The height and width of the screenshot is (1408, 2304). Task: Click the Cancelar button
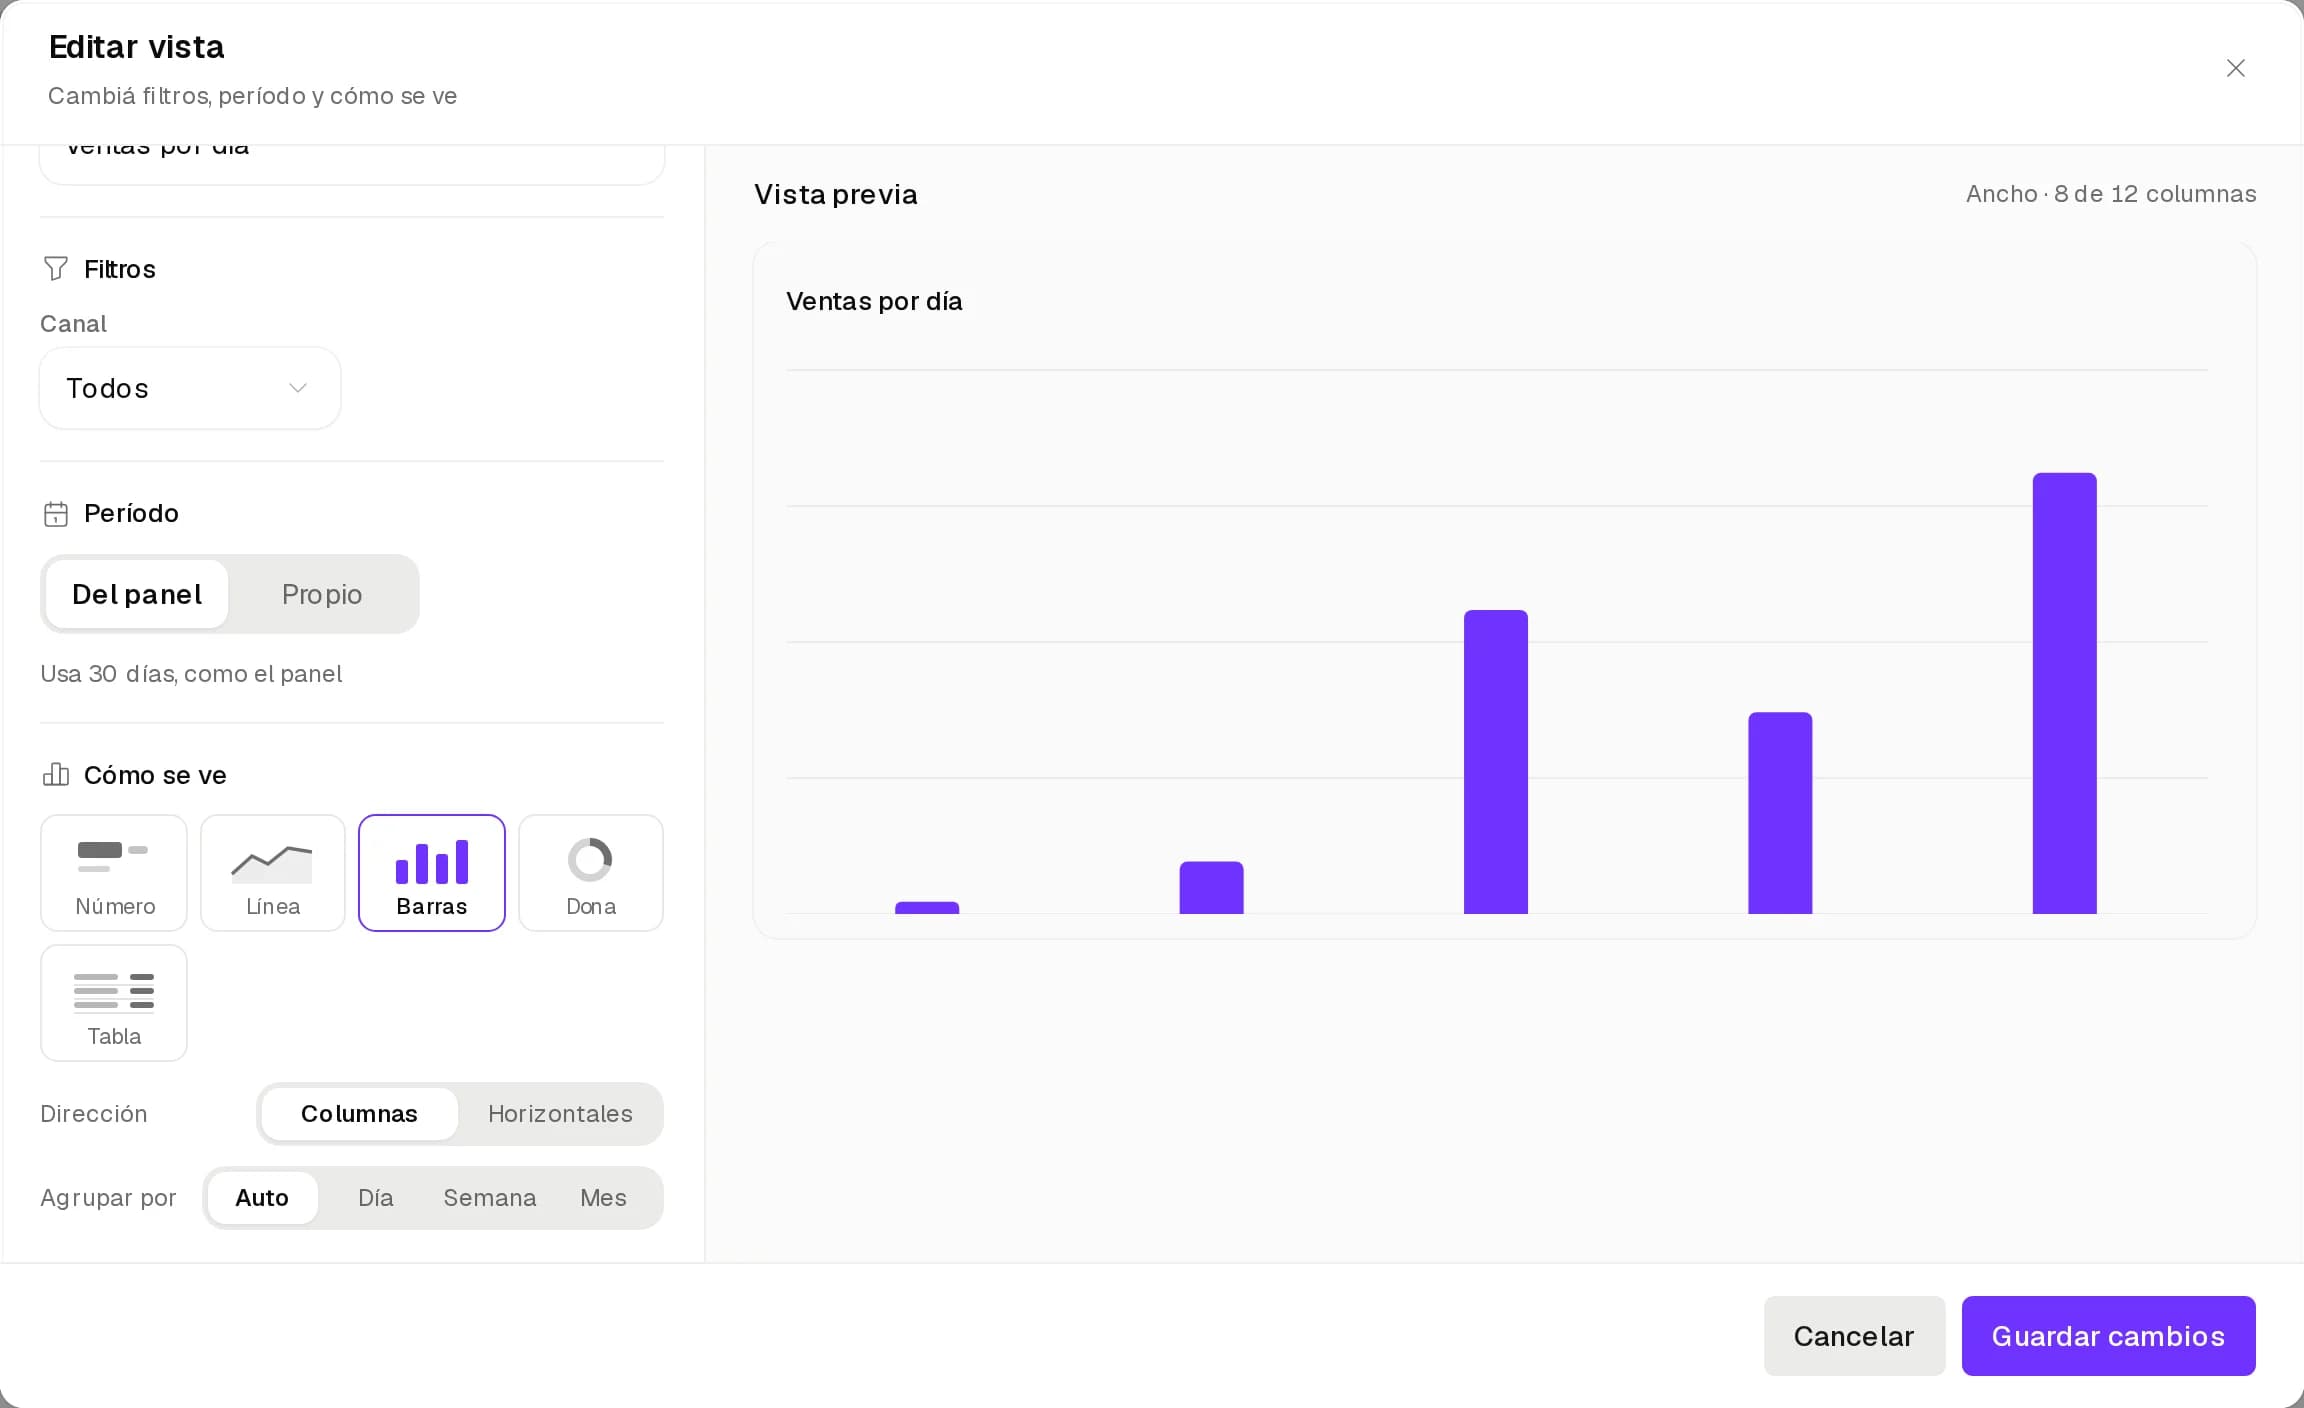coord(1854,1336)
